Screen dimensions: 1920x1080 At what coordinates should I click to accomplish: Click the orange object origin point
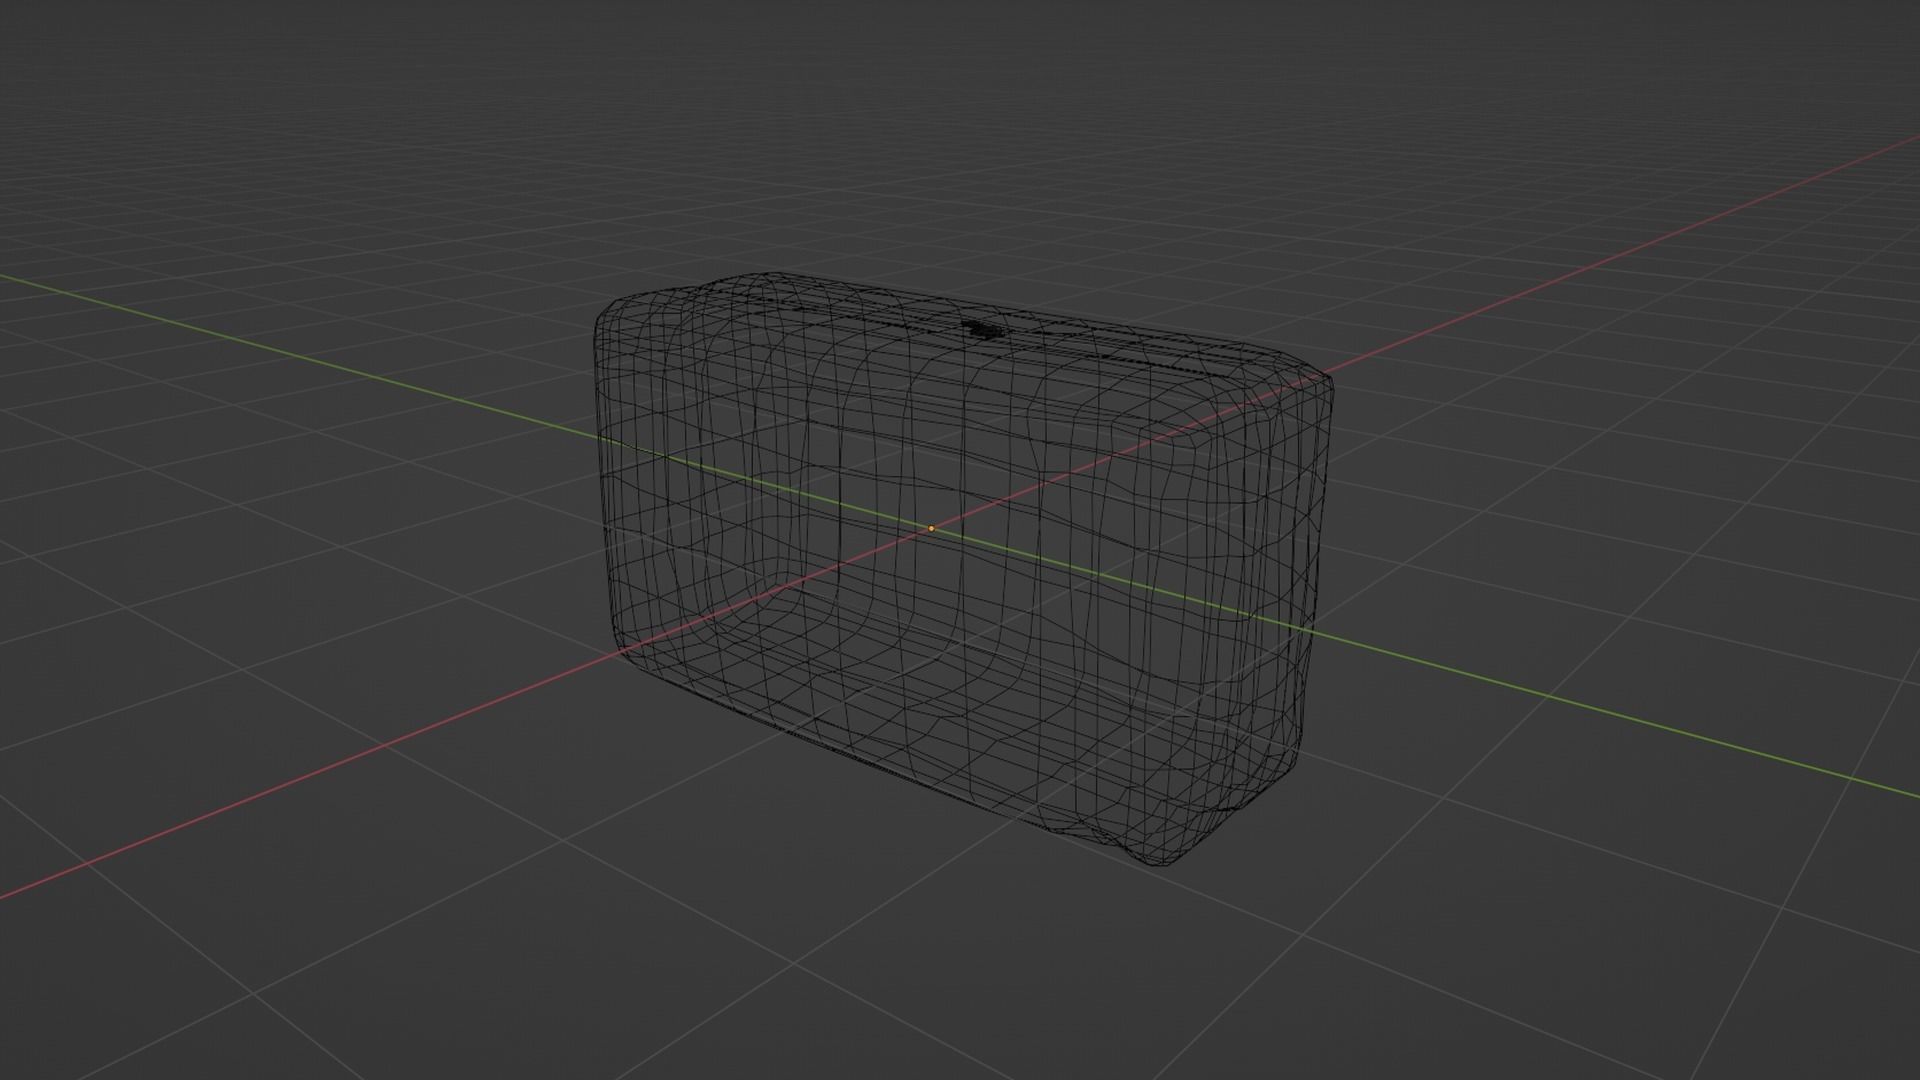[931, 528]
